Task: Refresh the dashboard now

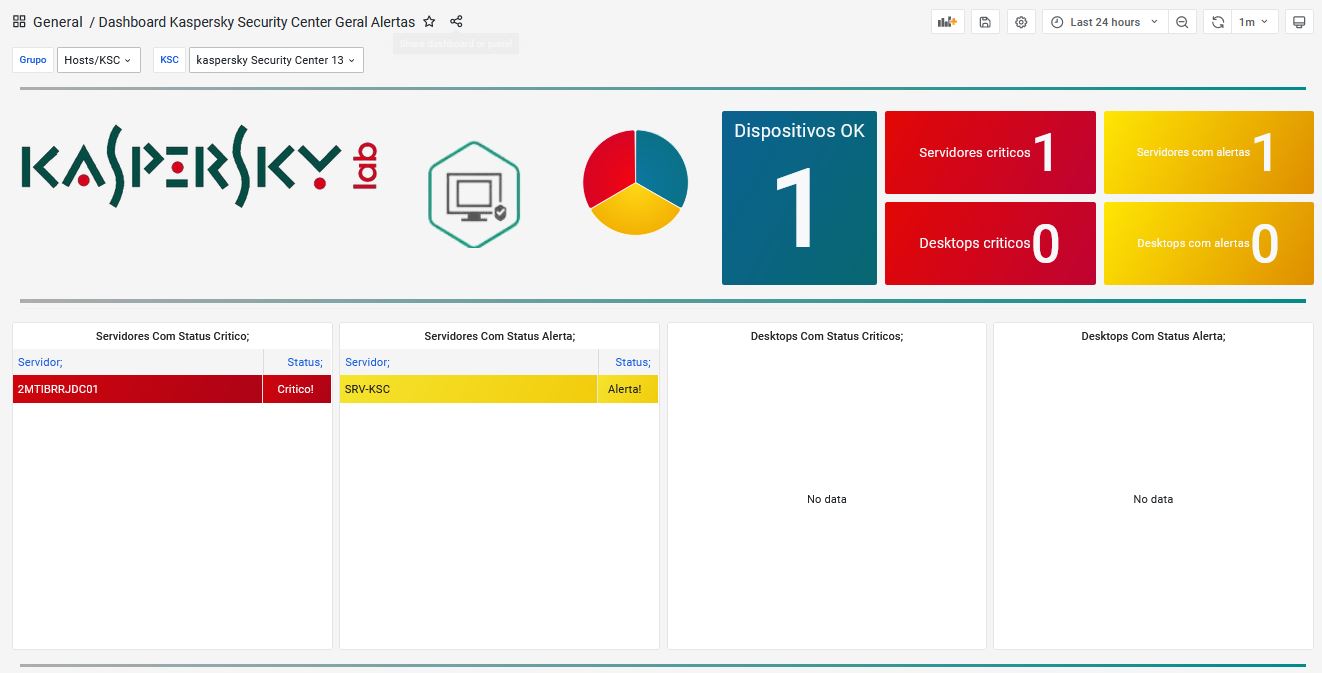Action: click(1217, 22)
